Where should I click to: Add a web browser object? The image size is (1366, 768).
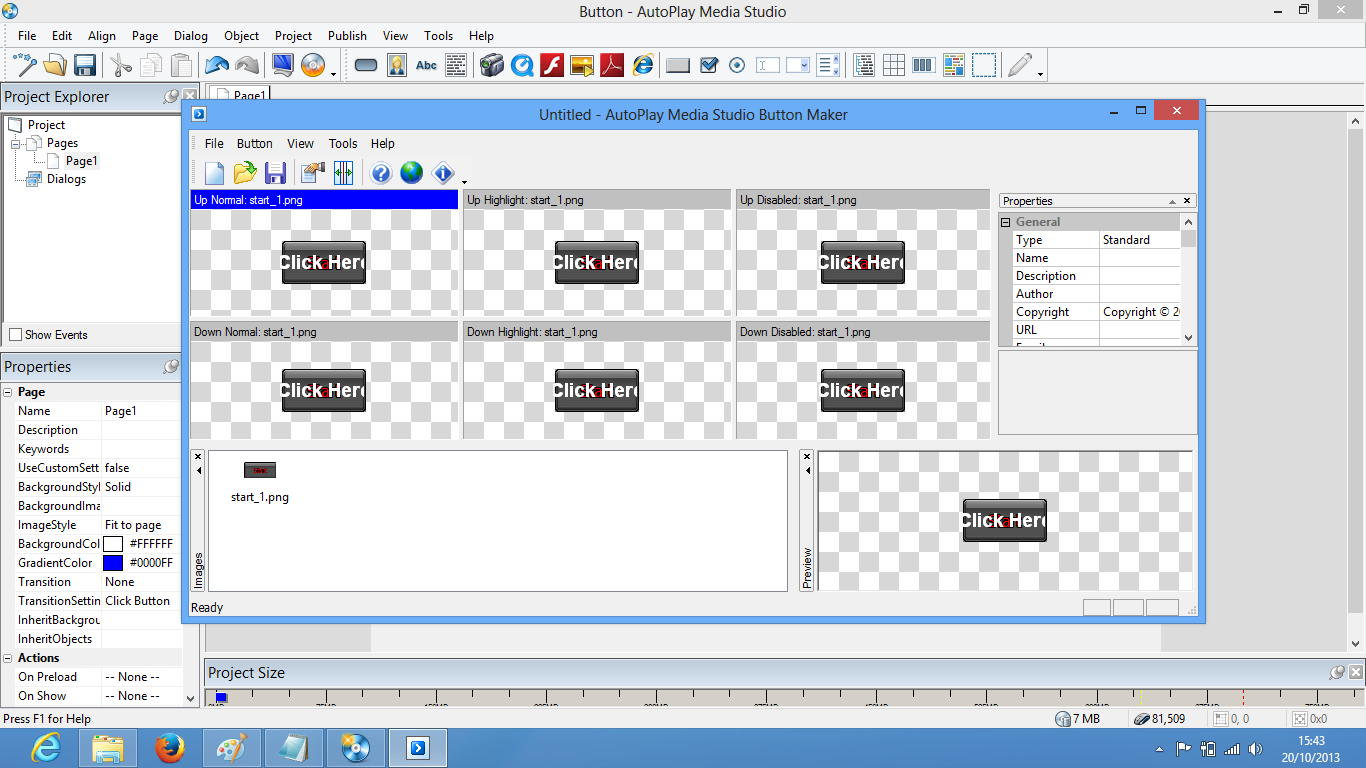[x=643, y=65]
